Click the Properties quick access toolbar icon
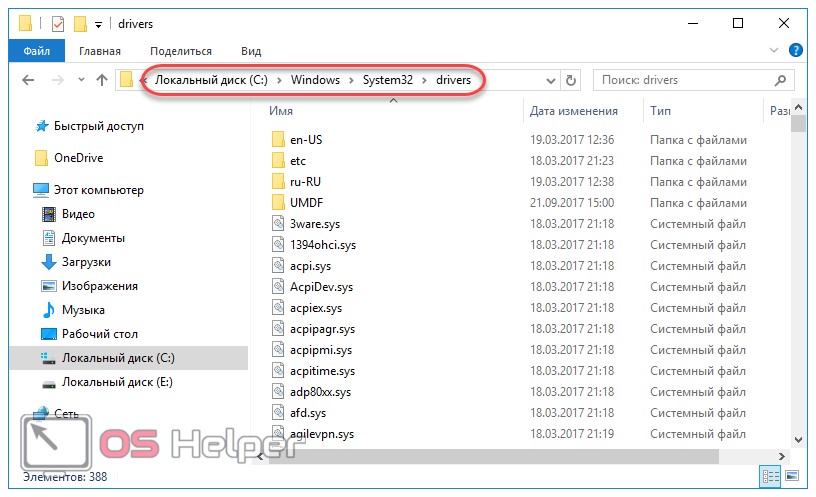The width and height of the screenshot is (816, 497). tap(58, 23)
